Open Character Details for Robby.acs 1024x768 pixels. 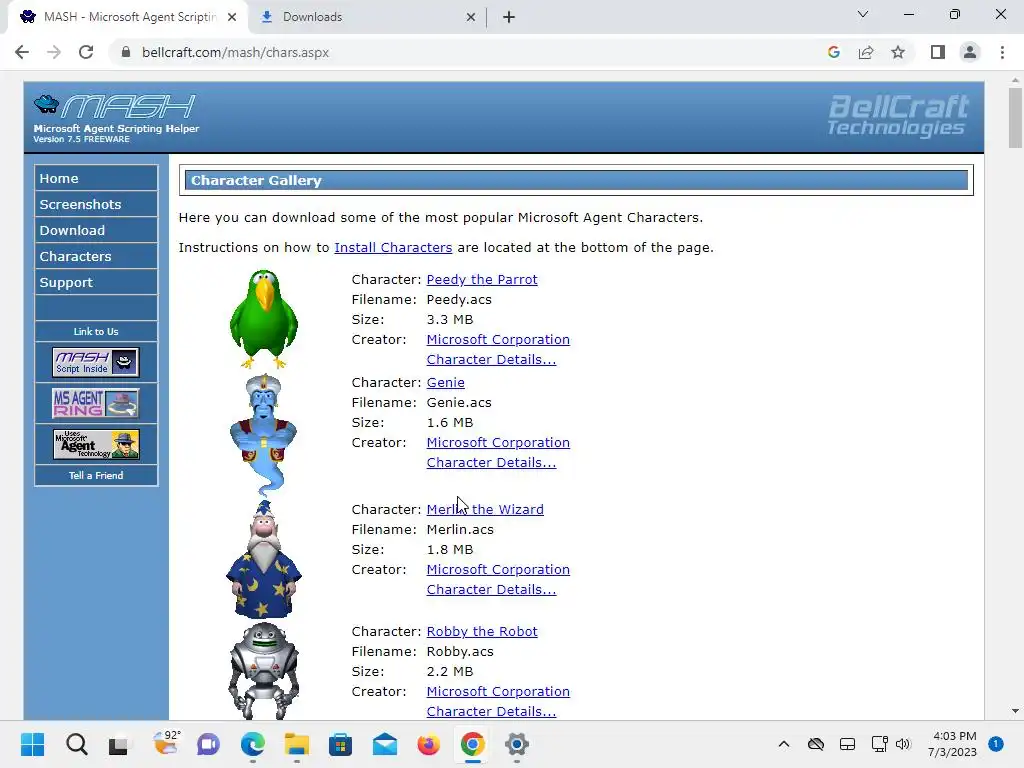(x=491, y=712)
